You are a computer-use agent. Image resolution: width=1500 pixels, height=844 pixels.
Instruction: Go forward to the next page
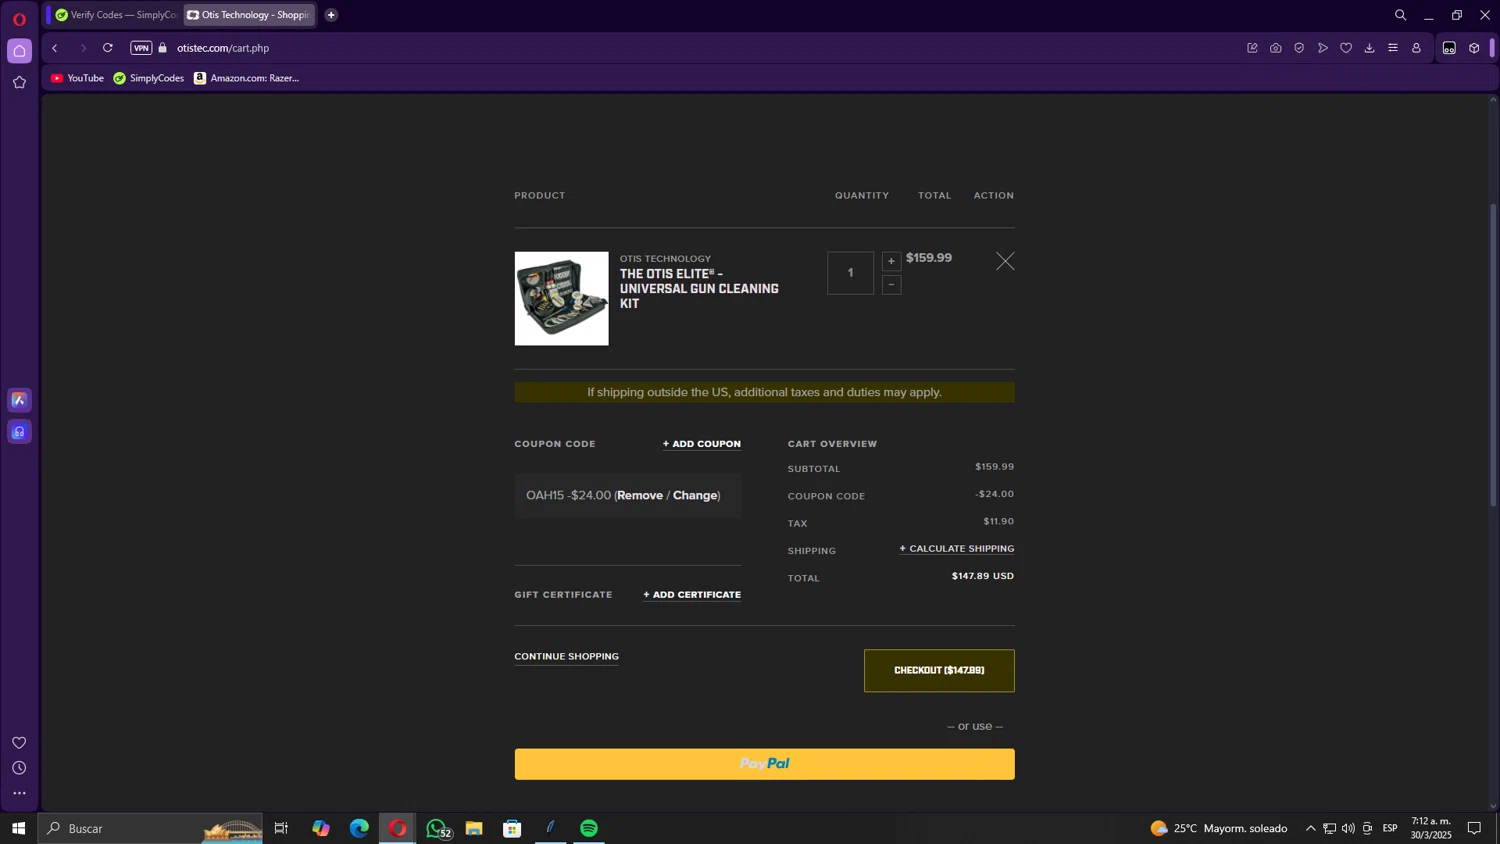coord(83,48)
